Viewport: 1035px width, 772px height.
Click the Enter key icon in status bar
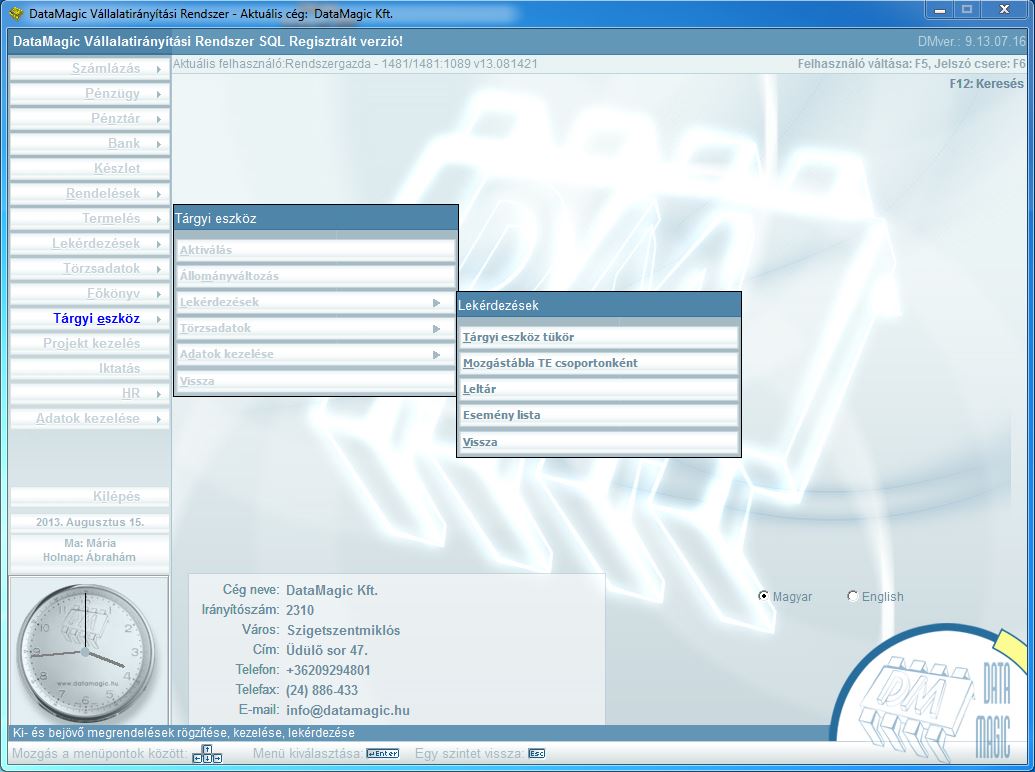pyautogui.click(x=382, y=753)
